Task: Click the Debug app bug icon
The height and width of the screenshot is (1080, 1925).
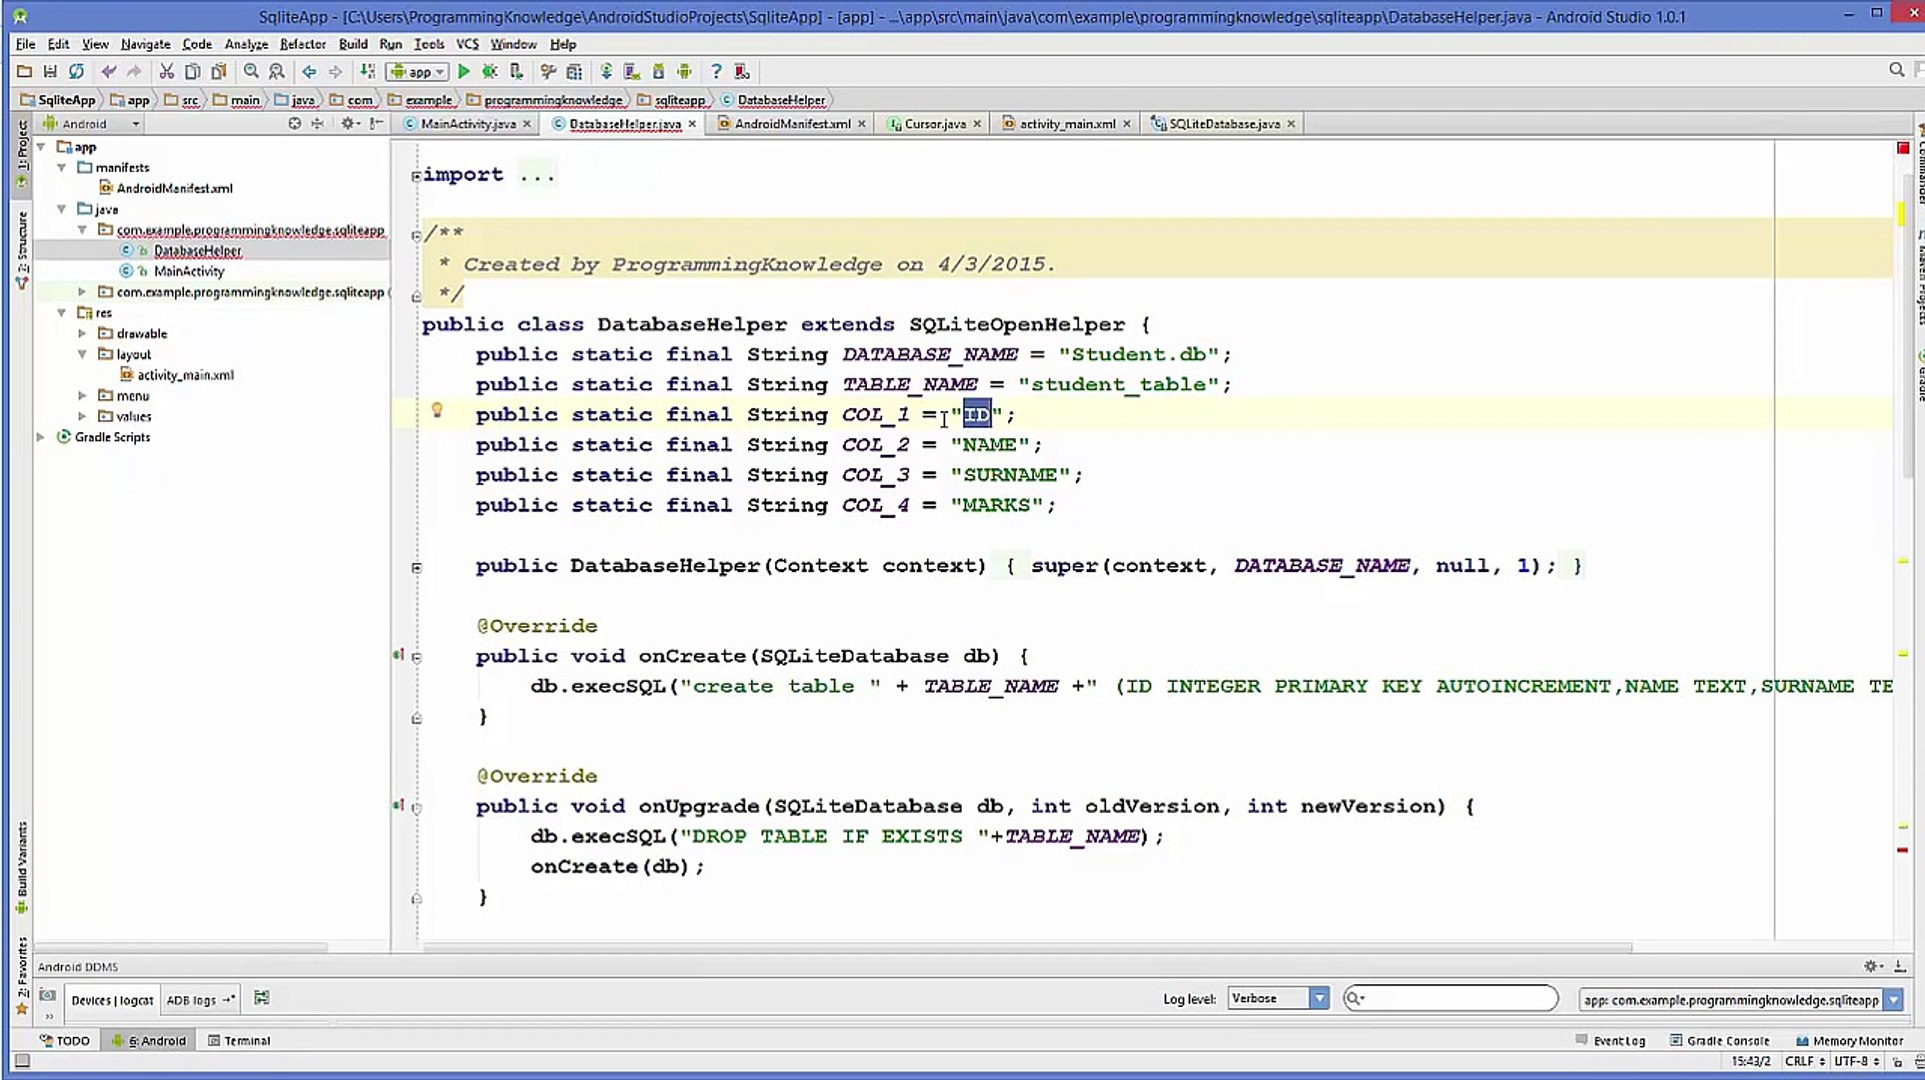Action: click(490, 72)
